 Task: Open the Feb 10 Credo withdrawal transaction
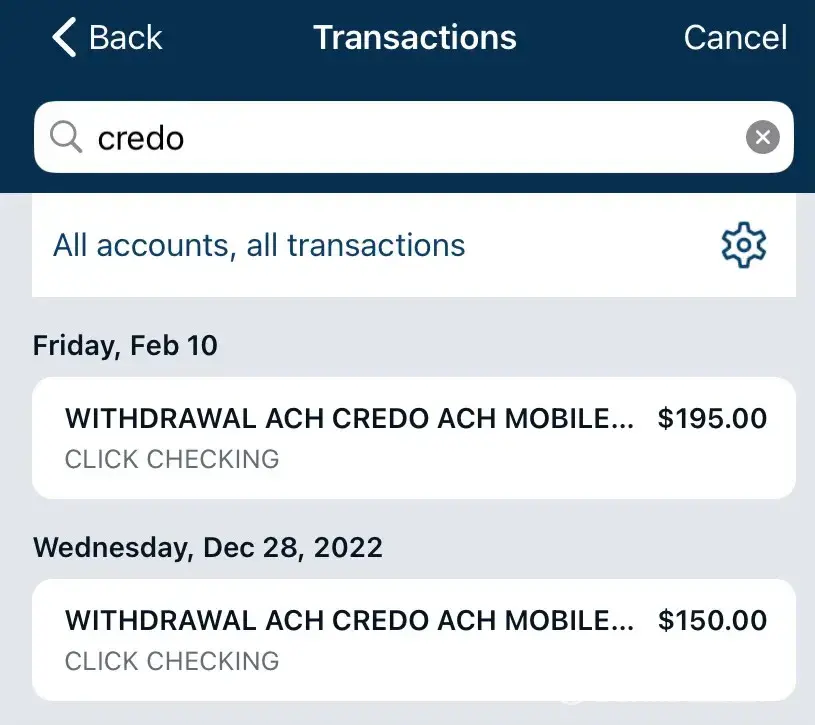(414, 438)
